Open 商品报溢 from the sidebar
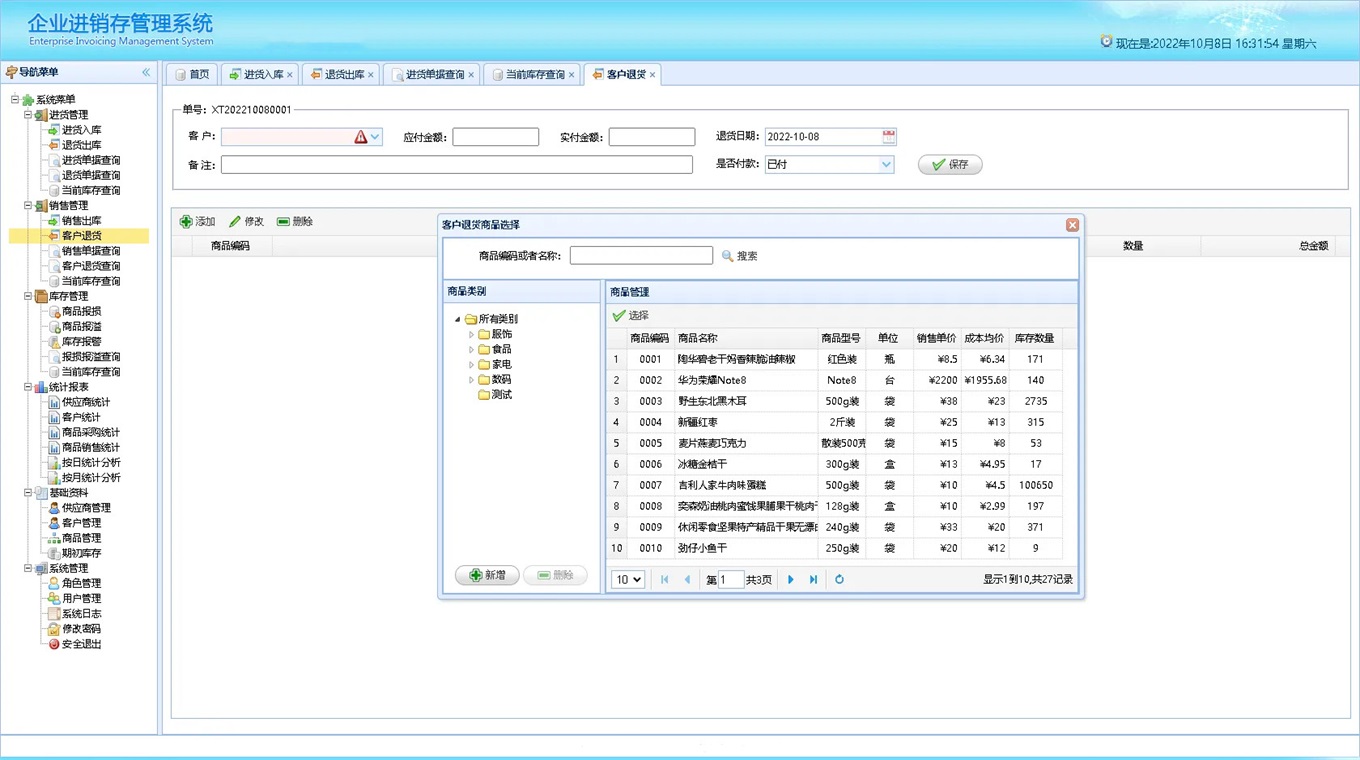Screen dimensions: 1360x760 tap(81, 326)
